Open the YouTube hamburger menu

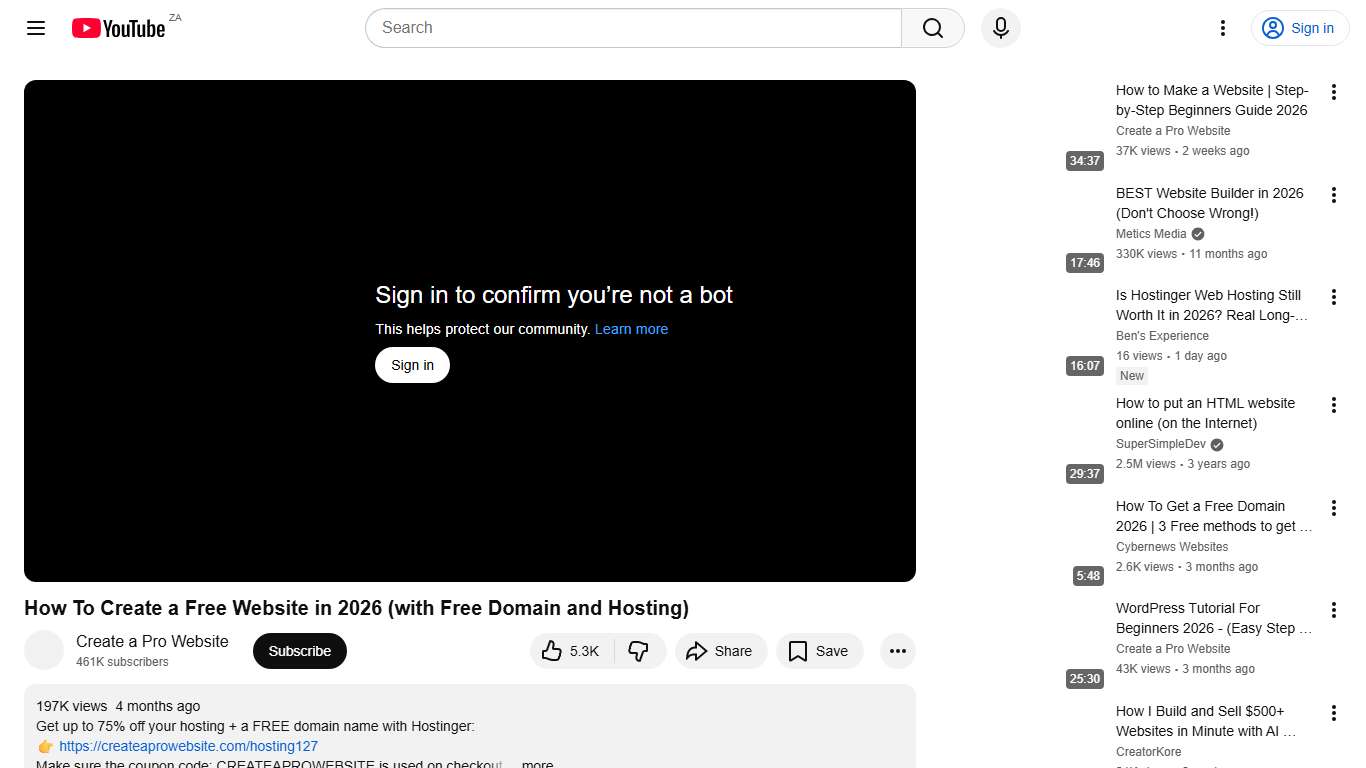tap(35, 28)
